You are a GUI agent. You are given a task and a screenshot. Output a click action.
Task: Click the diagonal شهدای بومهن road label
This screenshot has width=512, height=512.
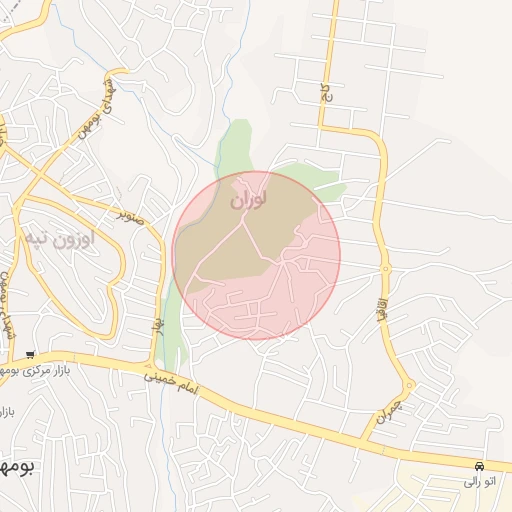(96, 109)
